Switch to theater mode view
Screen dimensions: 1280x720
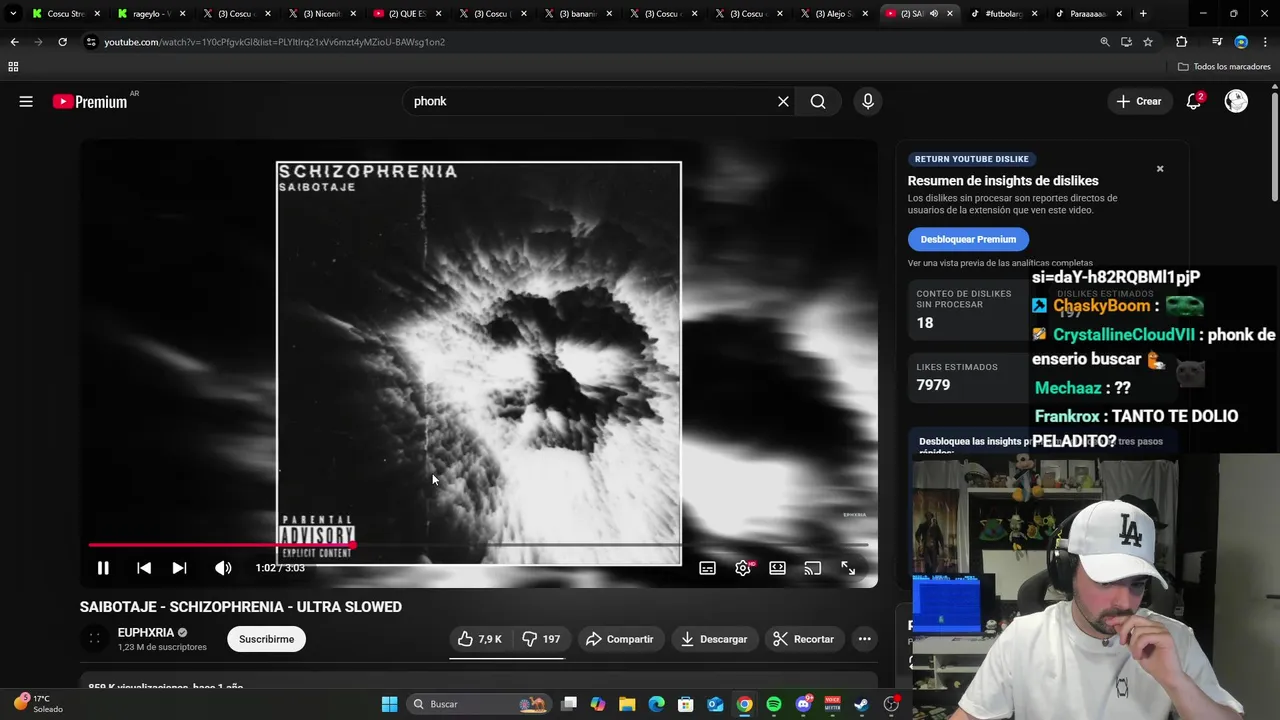[777, 568]
